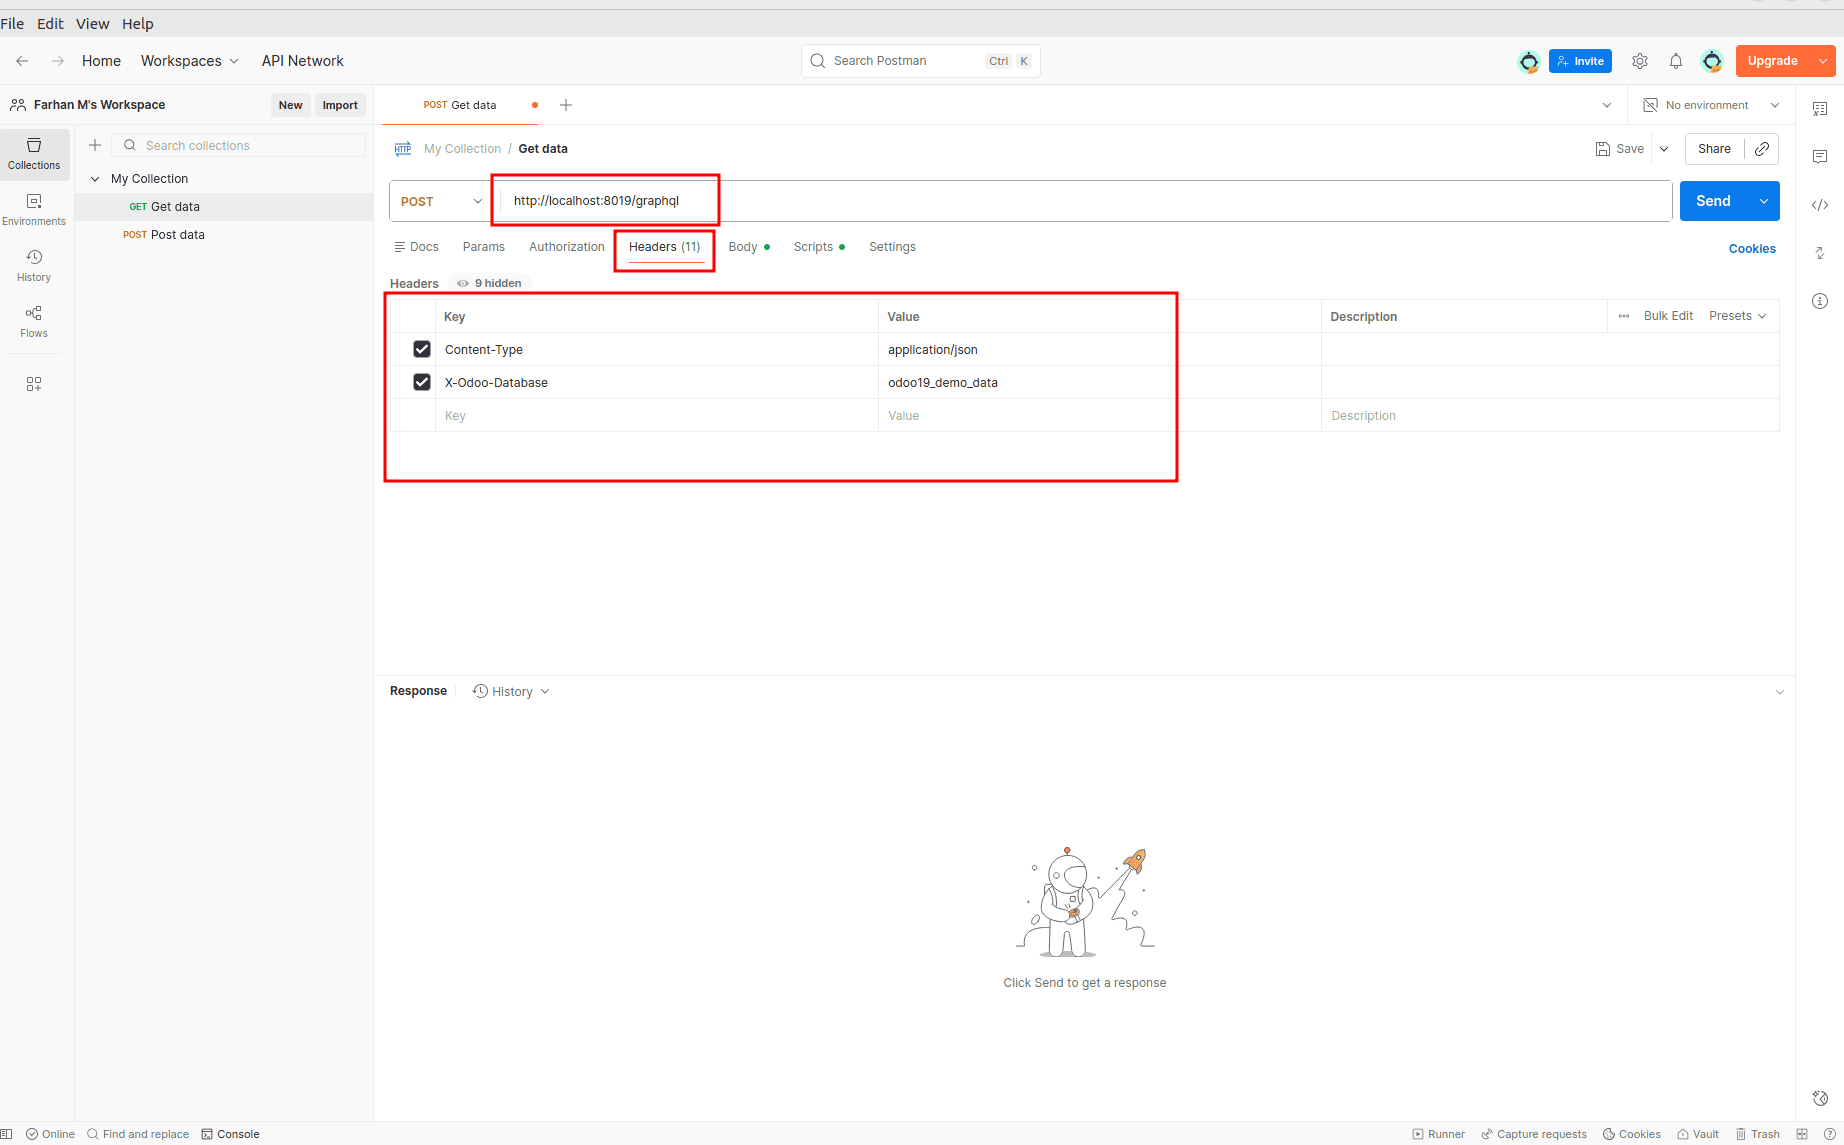The width and height of the screenshot is (1844, 1145).
Task: Switch to the Scripts tab
Action: 819,247
